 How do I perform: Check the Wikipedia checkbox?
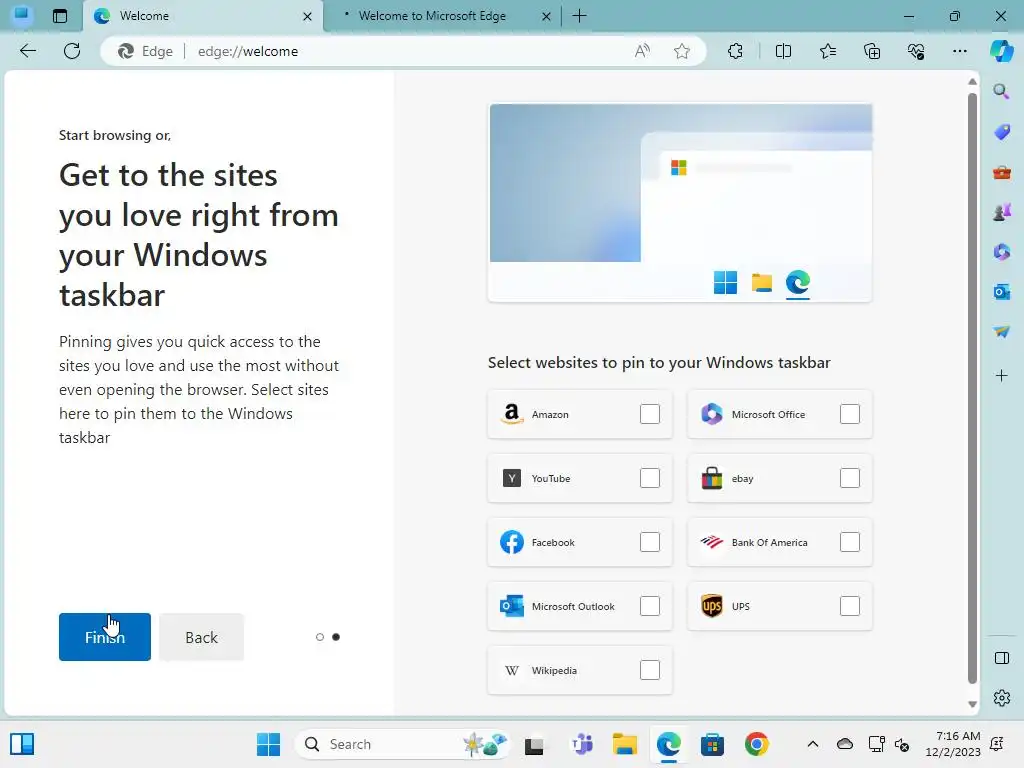(650, 669)
